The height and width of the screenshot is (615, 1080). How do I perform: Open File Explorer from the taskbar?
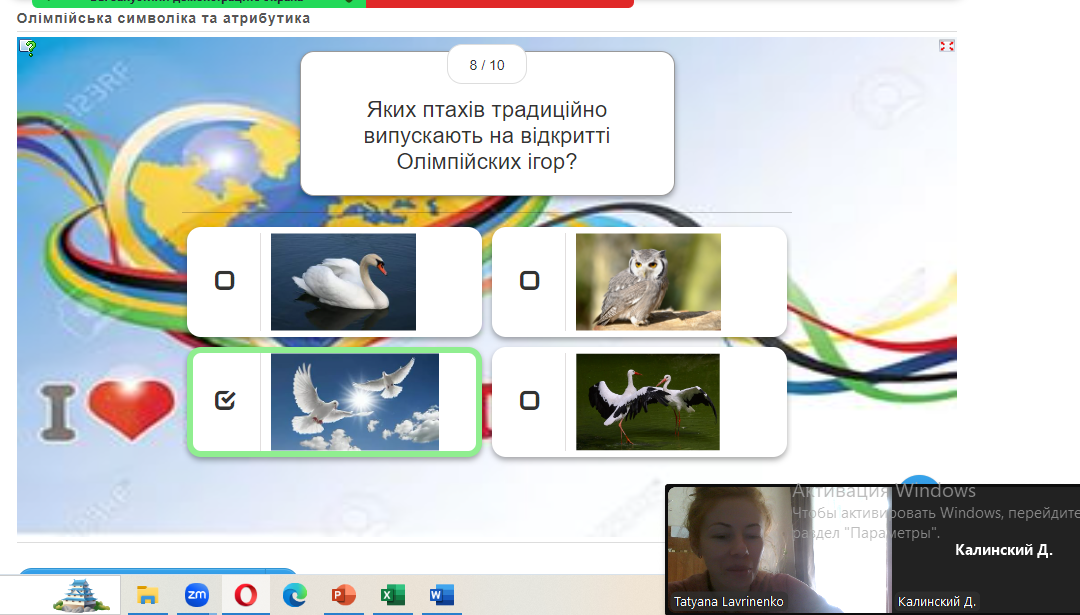coord(147,594)
